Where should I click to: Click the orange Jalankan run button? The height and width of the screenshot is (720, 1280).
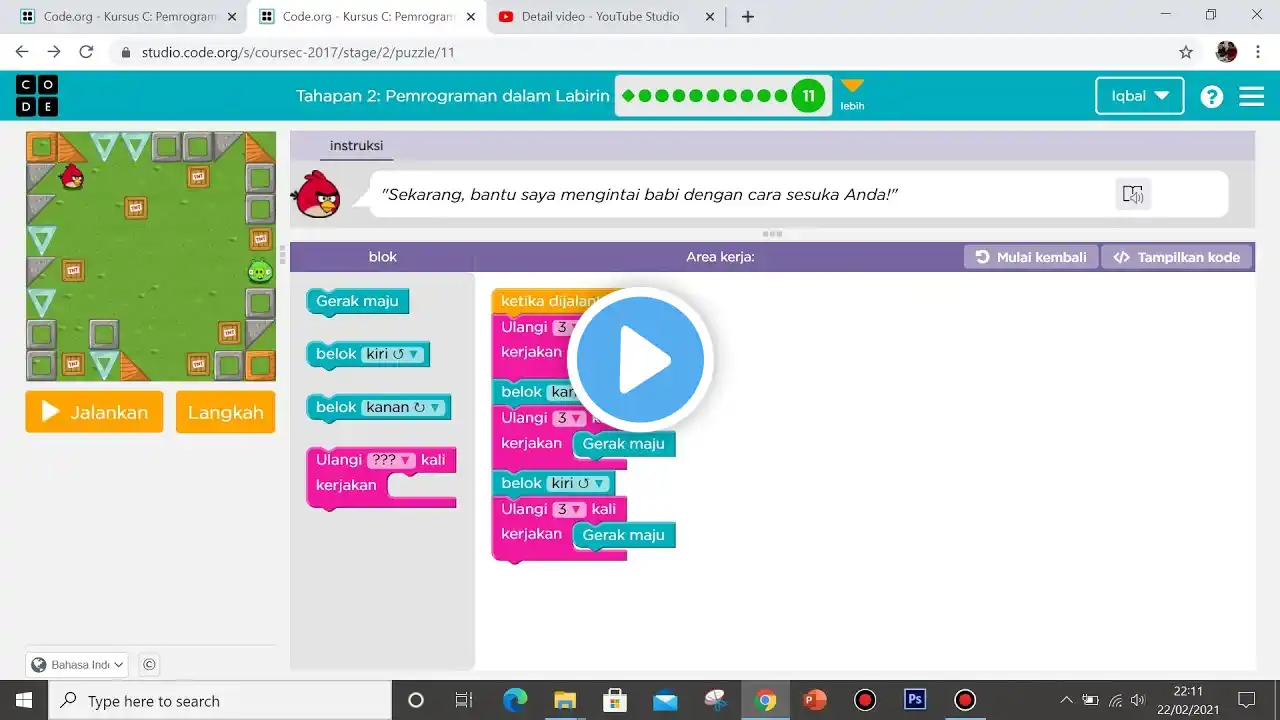[94, 412]
